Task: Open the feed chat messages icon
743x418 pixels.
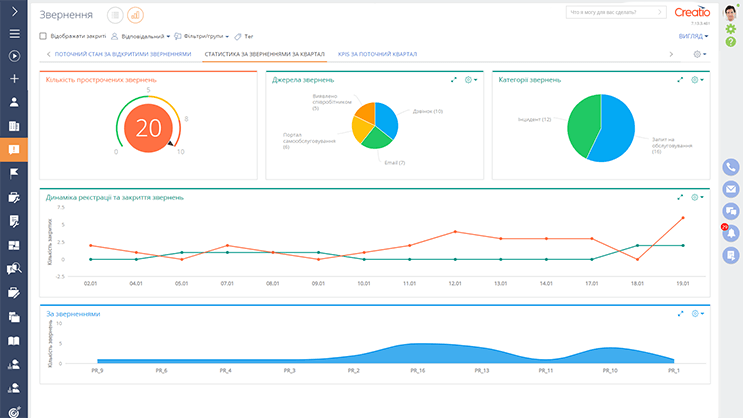Action: coord(731,211)
